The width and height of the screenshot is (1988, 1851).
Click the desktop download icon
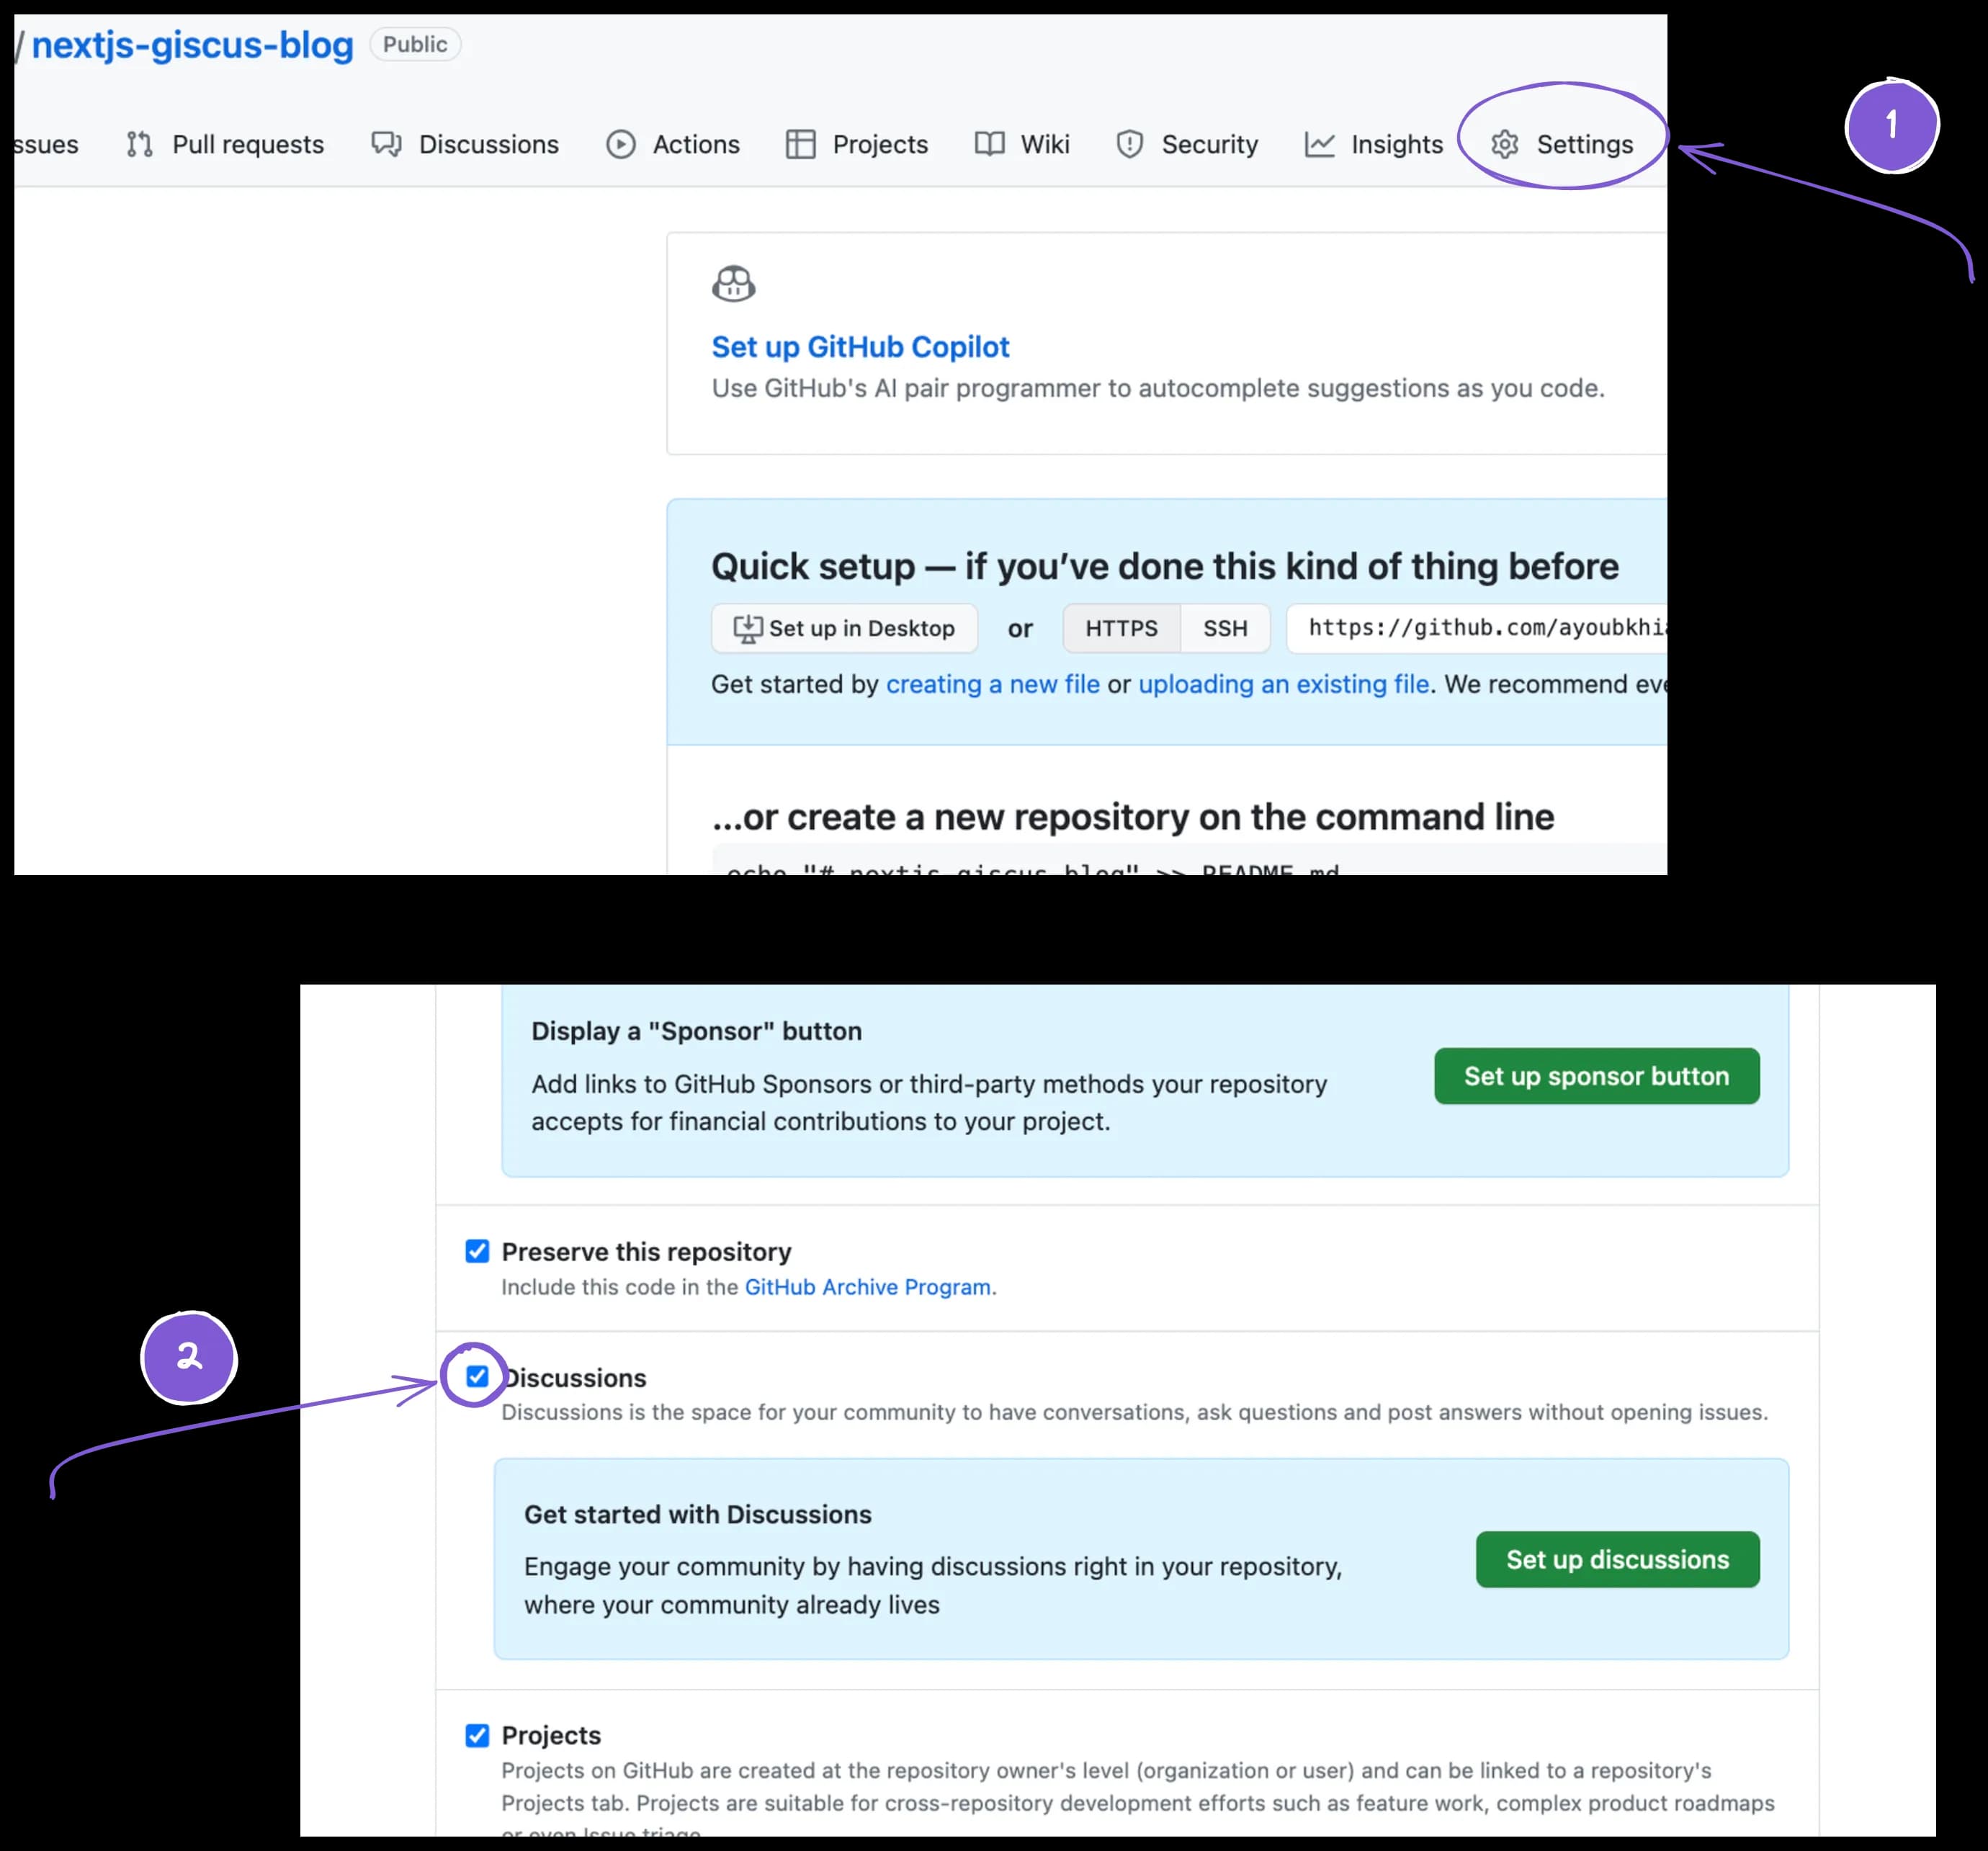[748, 628]
